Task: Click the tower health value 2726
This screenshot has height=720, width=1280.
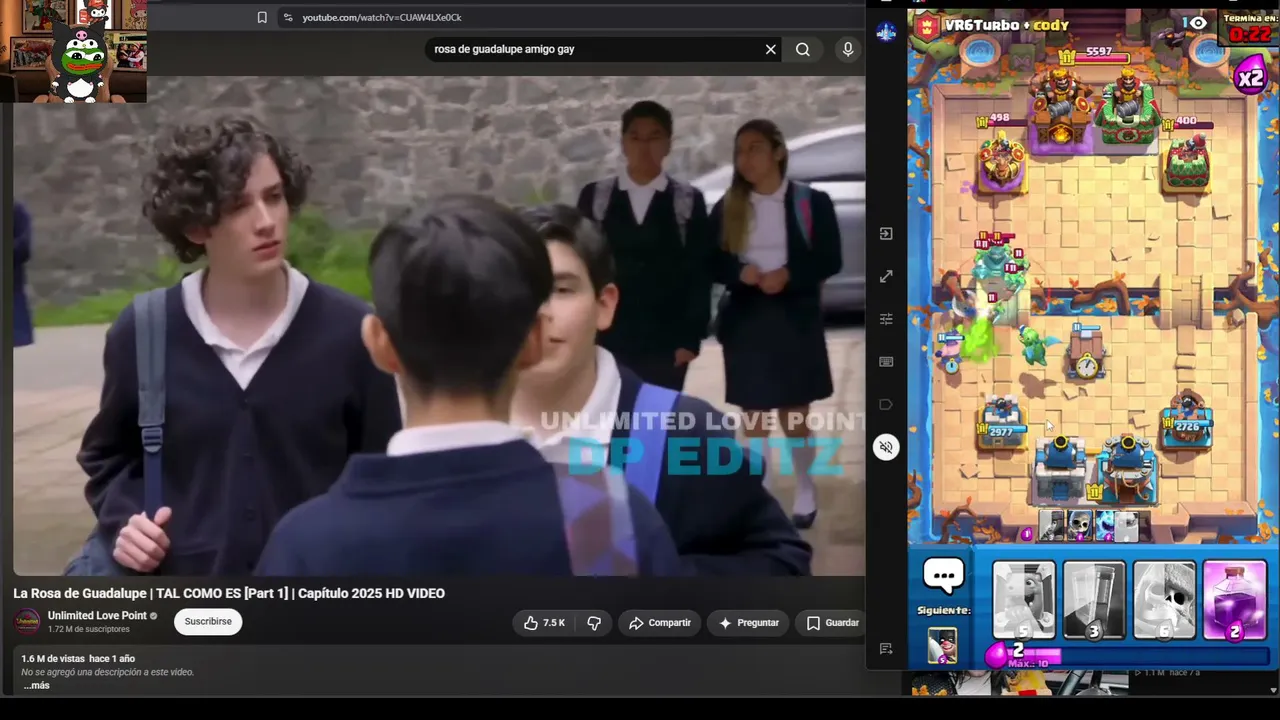Action: coord(1187,427)
